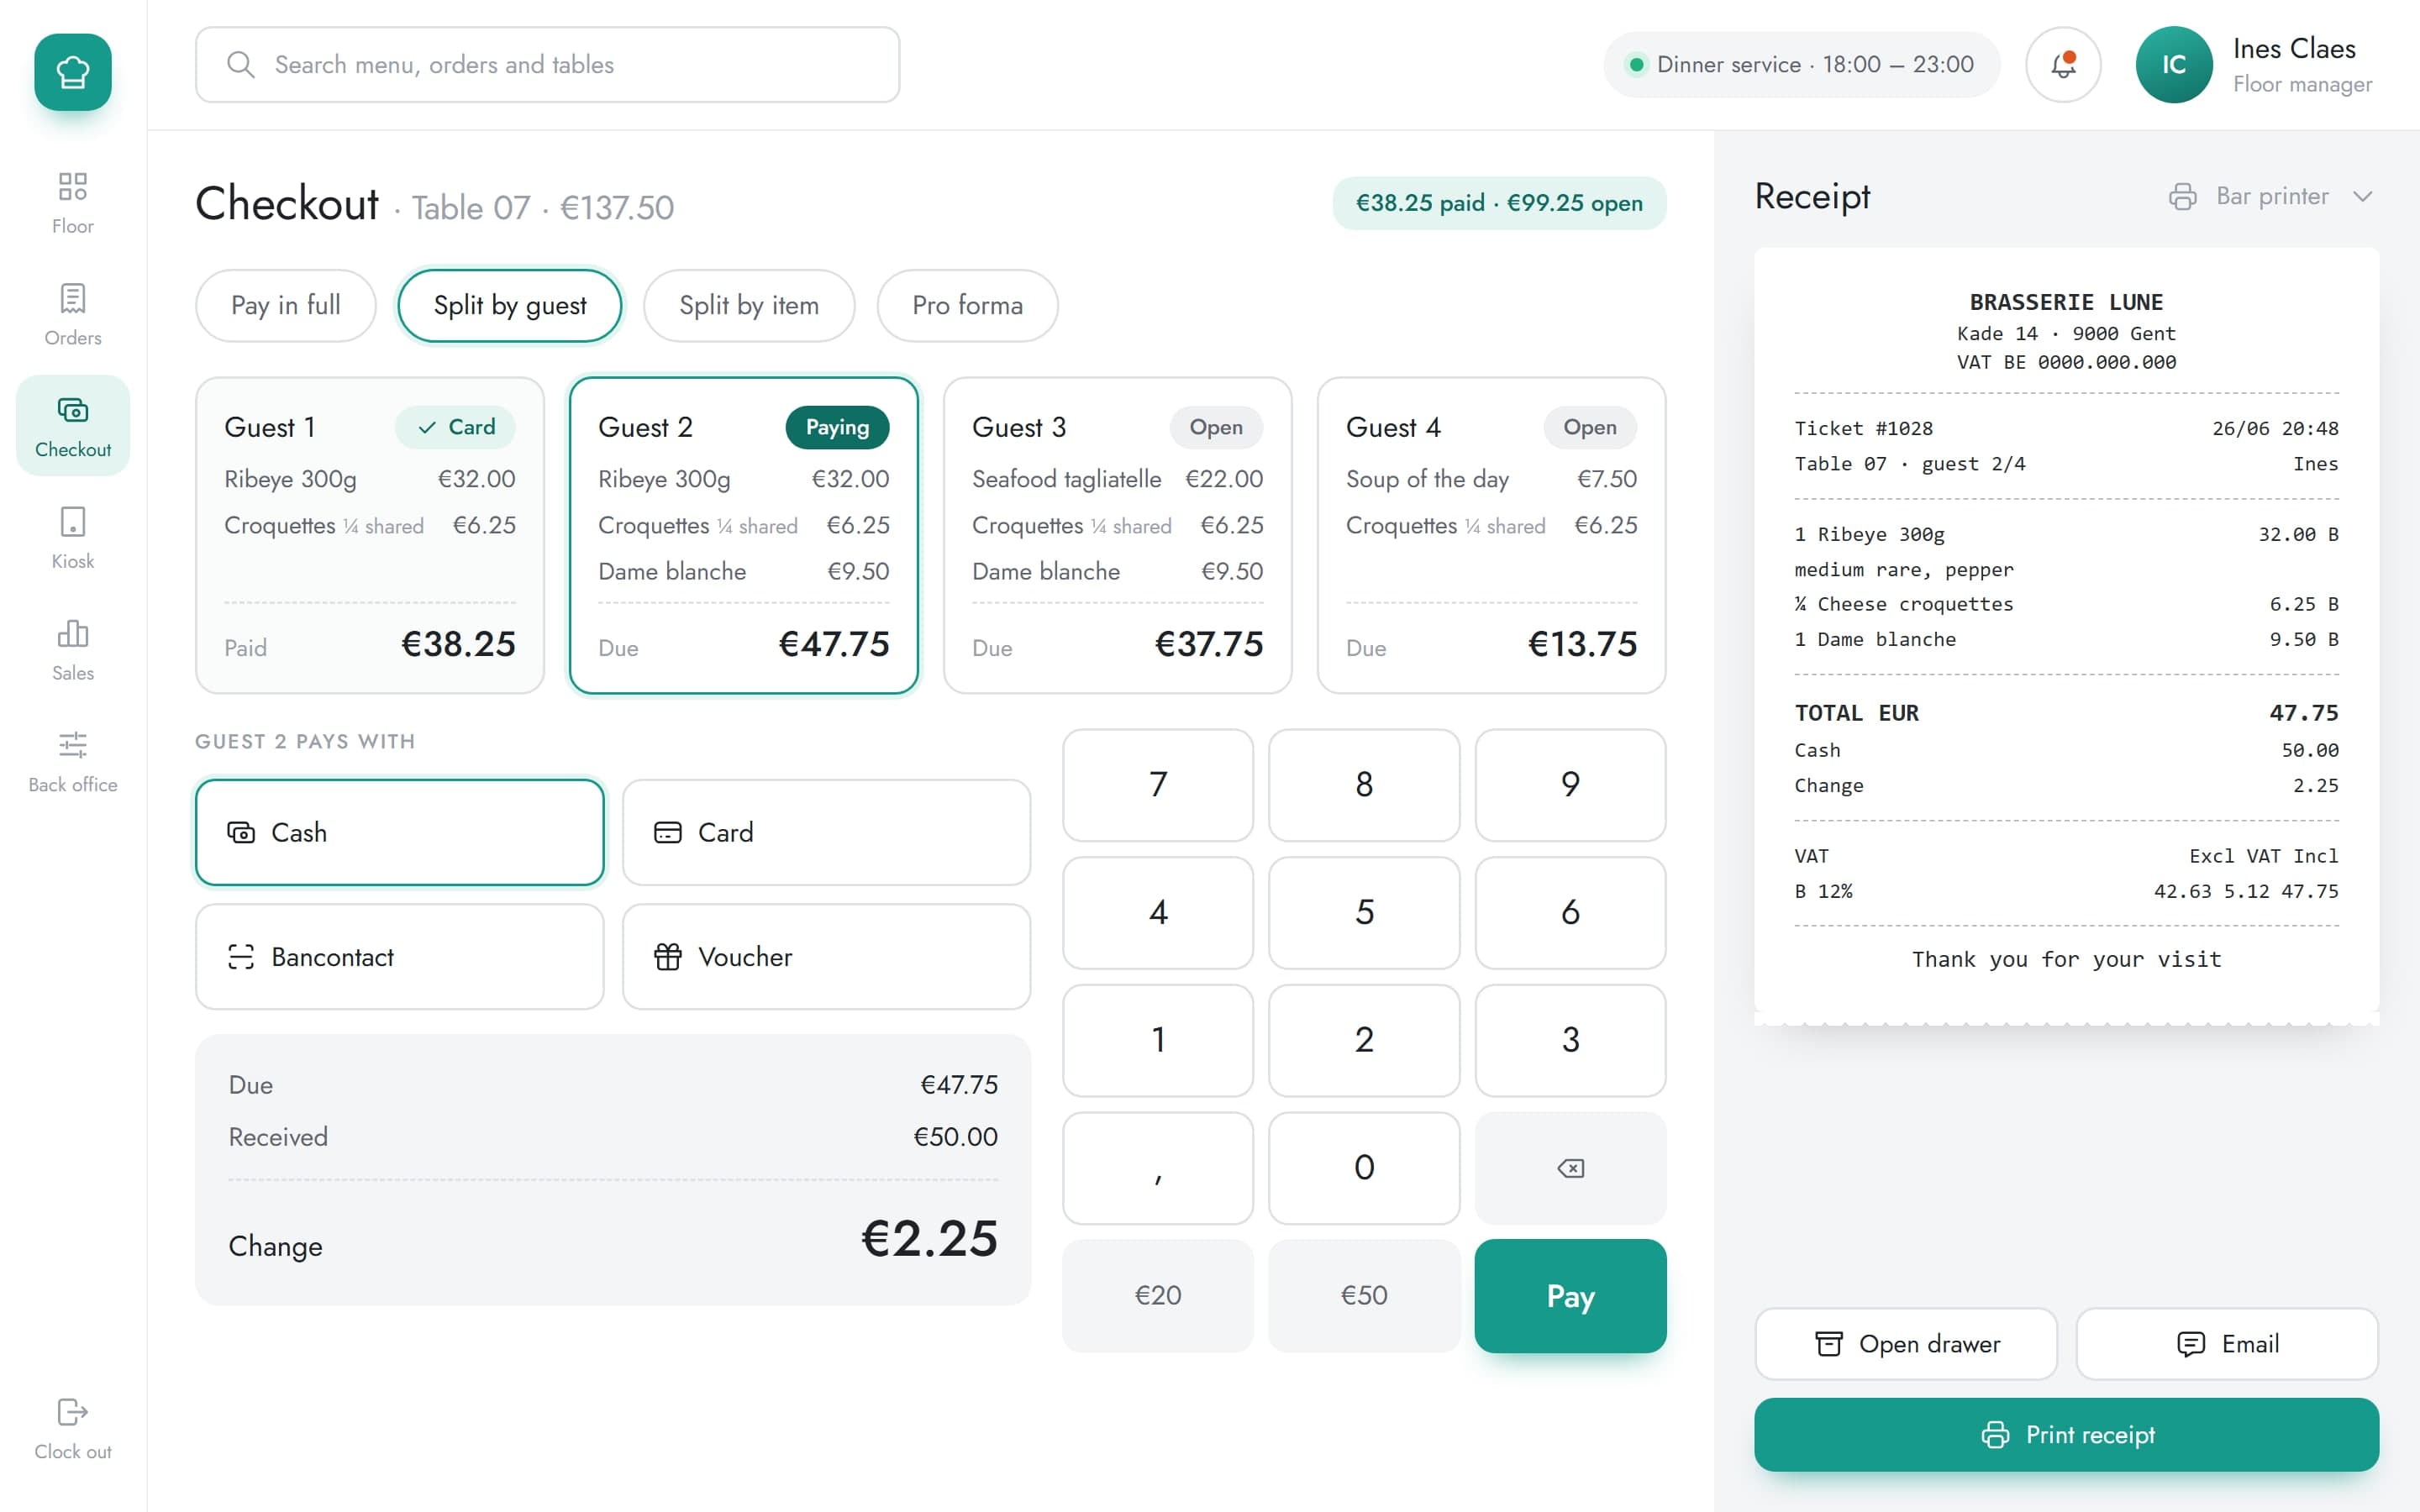Image resolution: width=2420 pixels, height=1512 pixels.
Task: Click the Dinner service status pill
Action: (1801, 65)
